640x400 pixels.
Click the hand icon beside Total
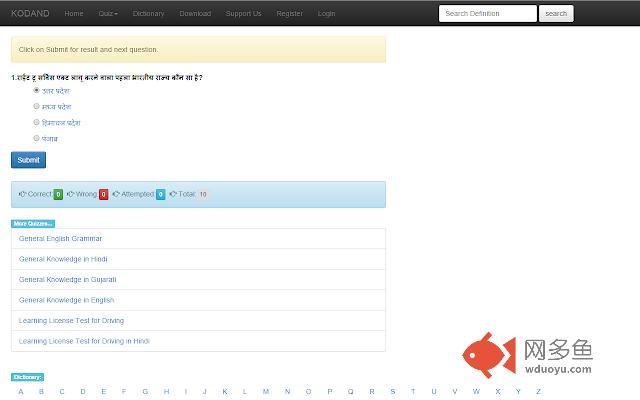pyautogui.click(x=173, y=194)
